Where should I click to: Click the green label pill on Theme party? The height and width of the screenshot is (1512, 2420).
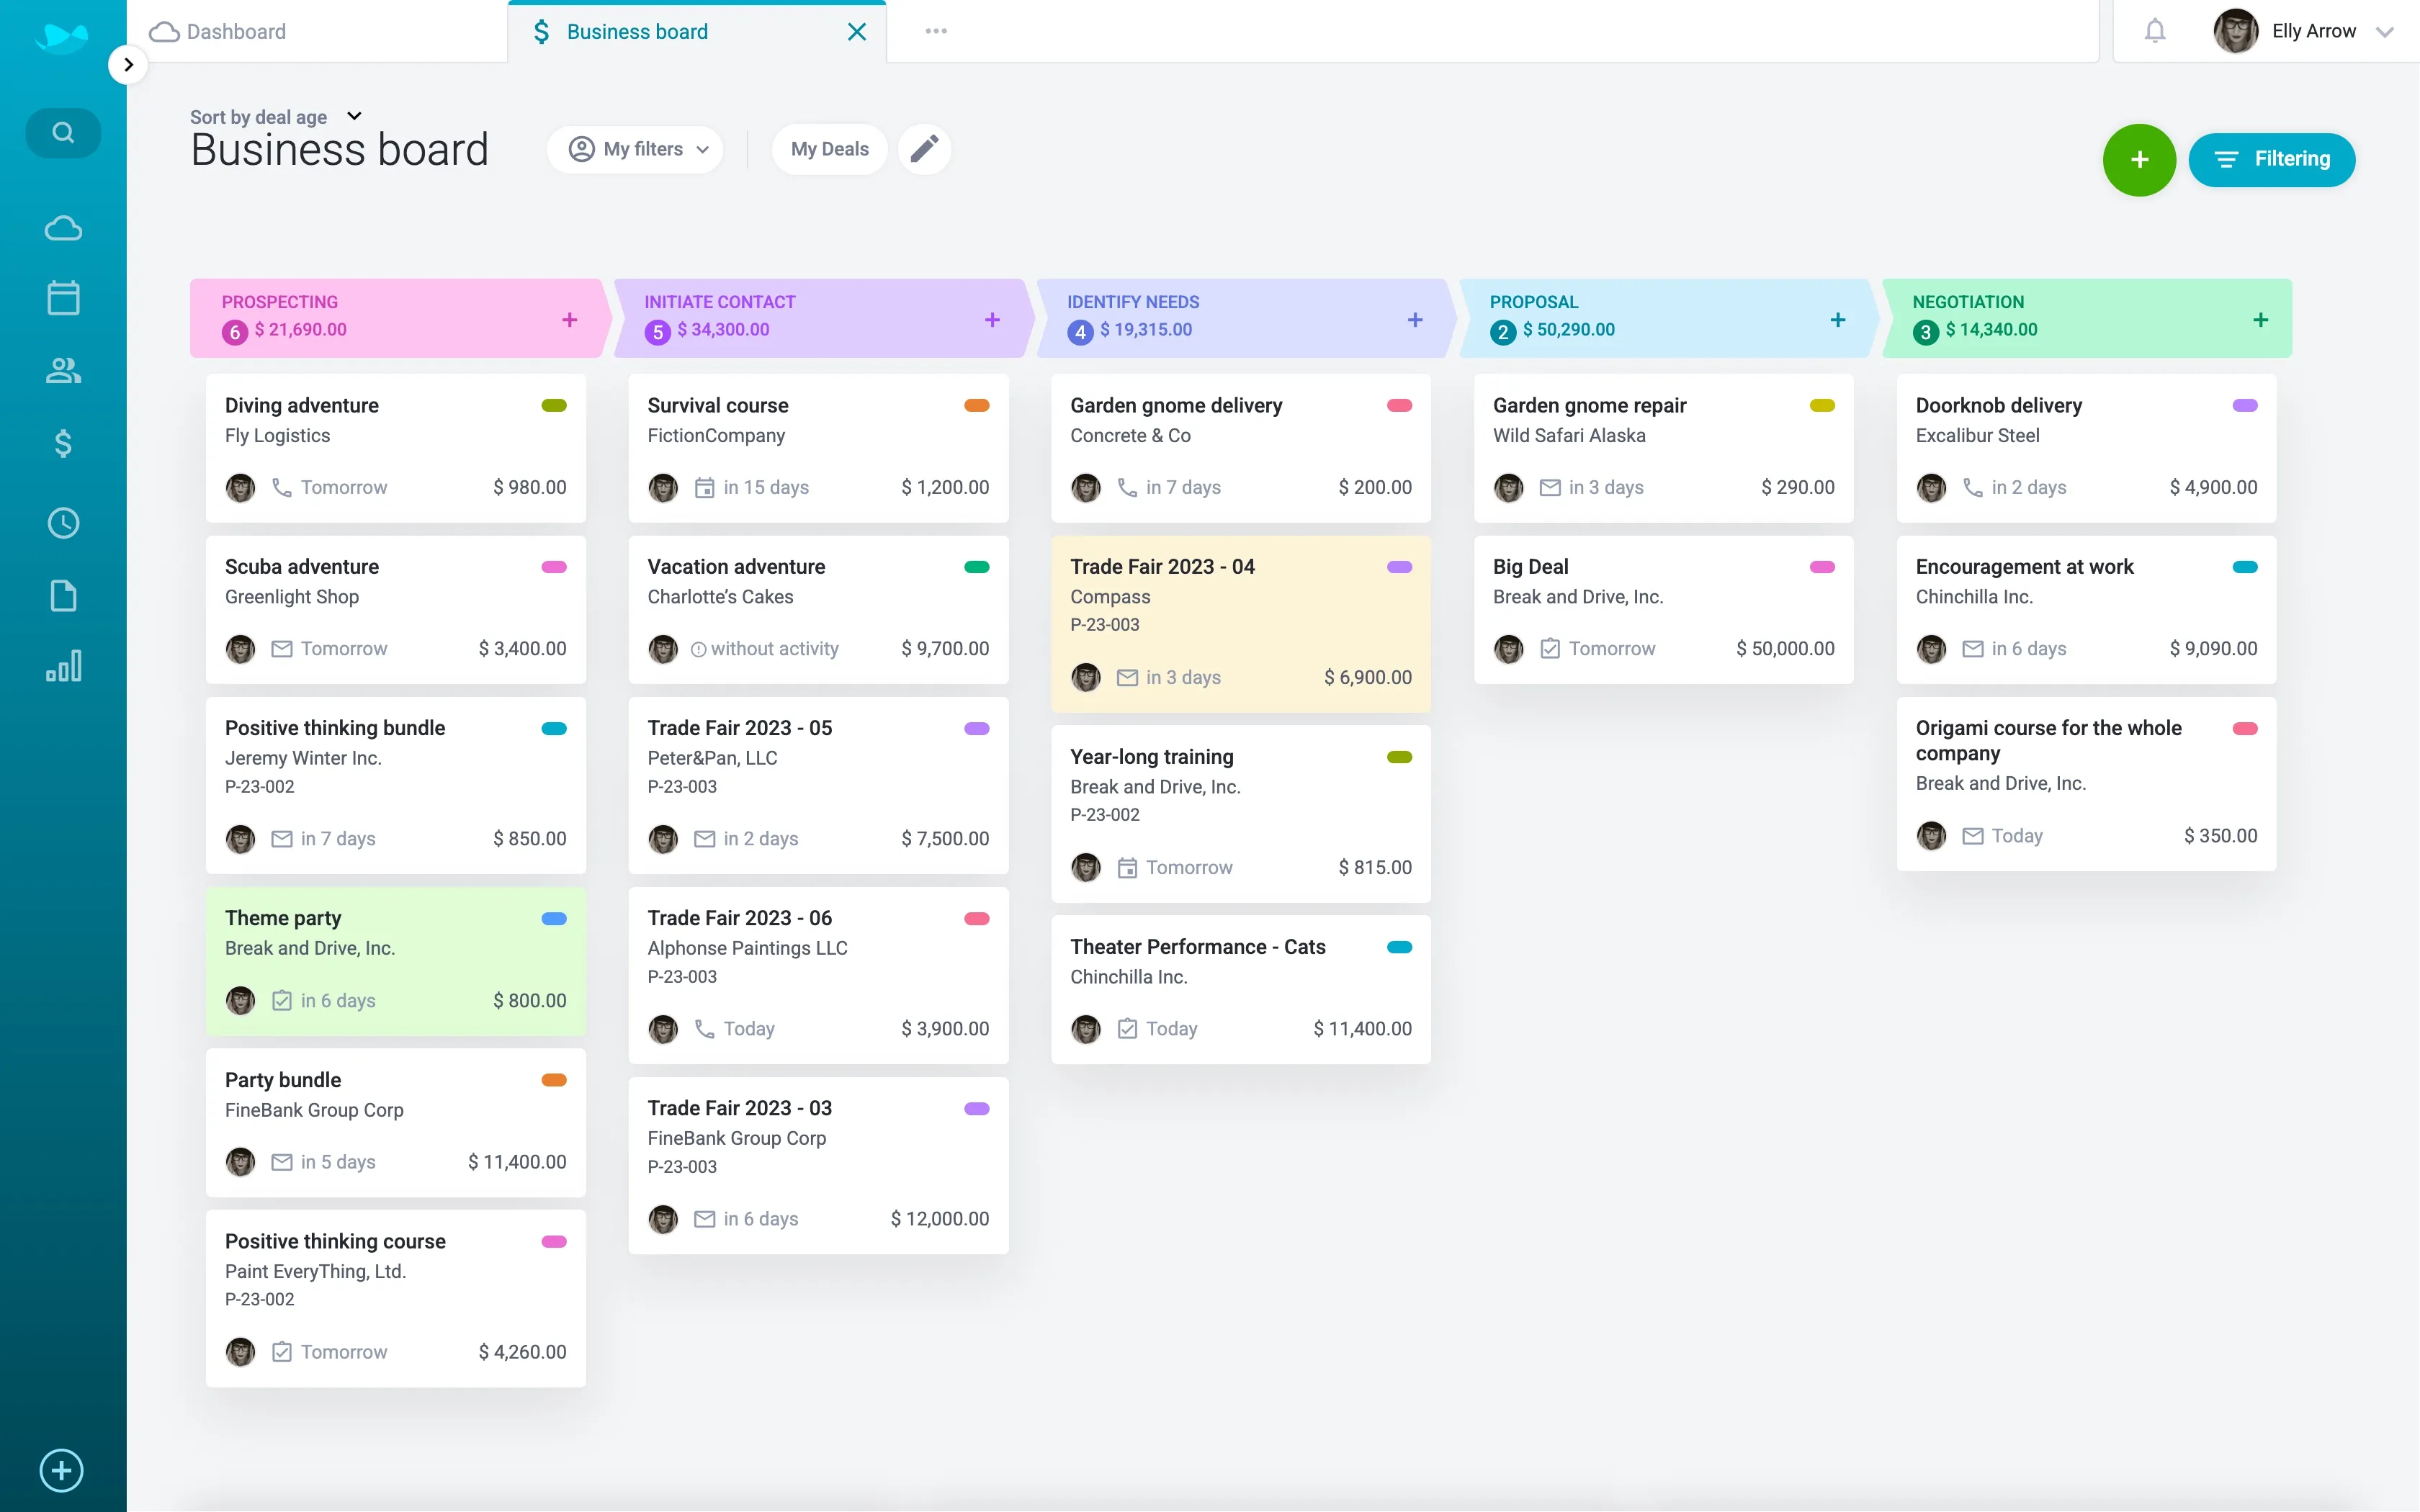click(x=553, y=918)
